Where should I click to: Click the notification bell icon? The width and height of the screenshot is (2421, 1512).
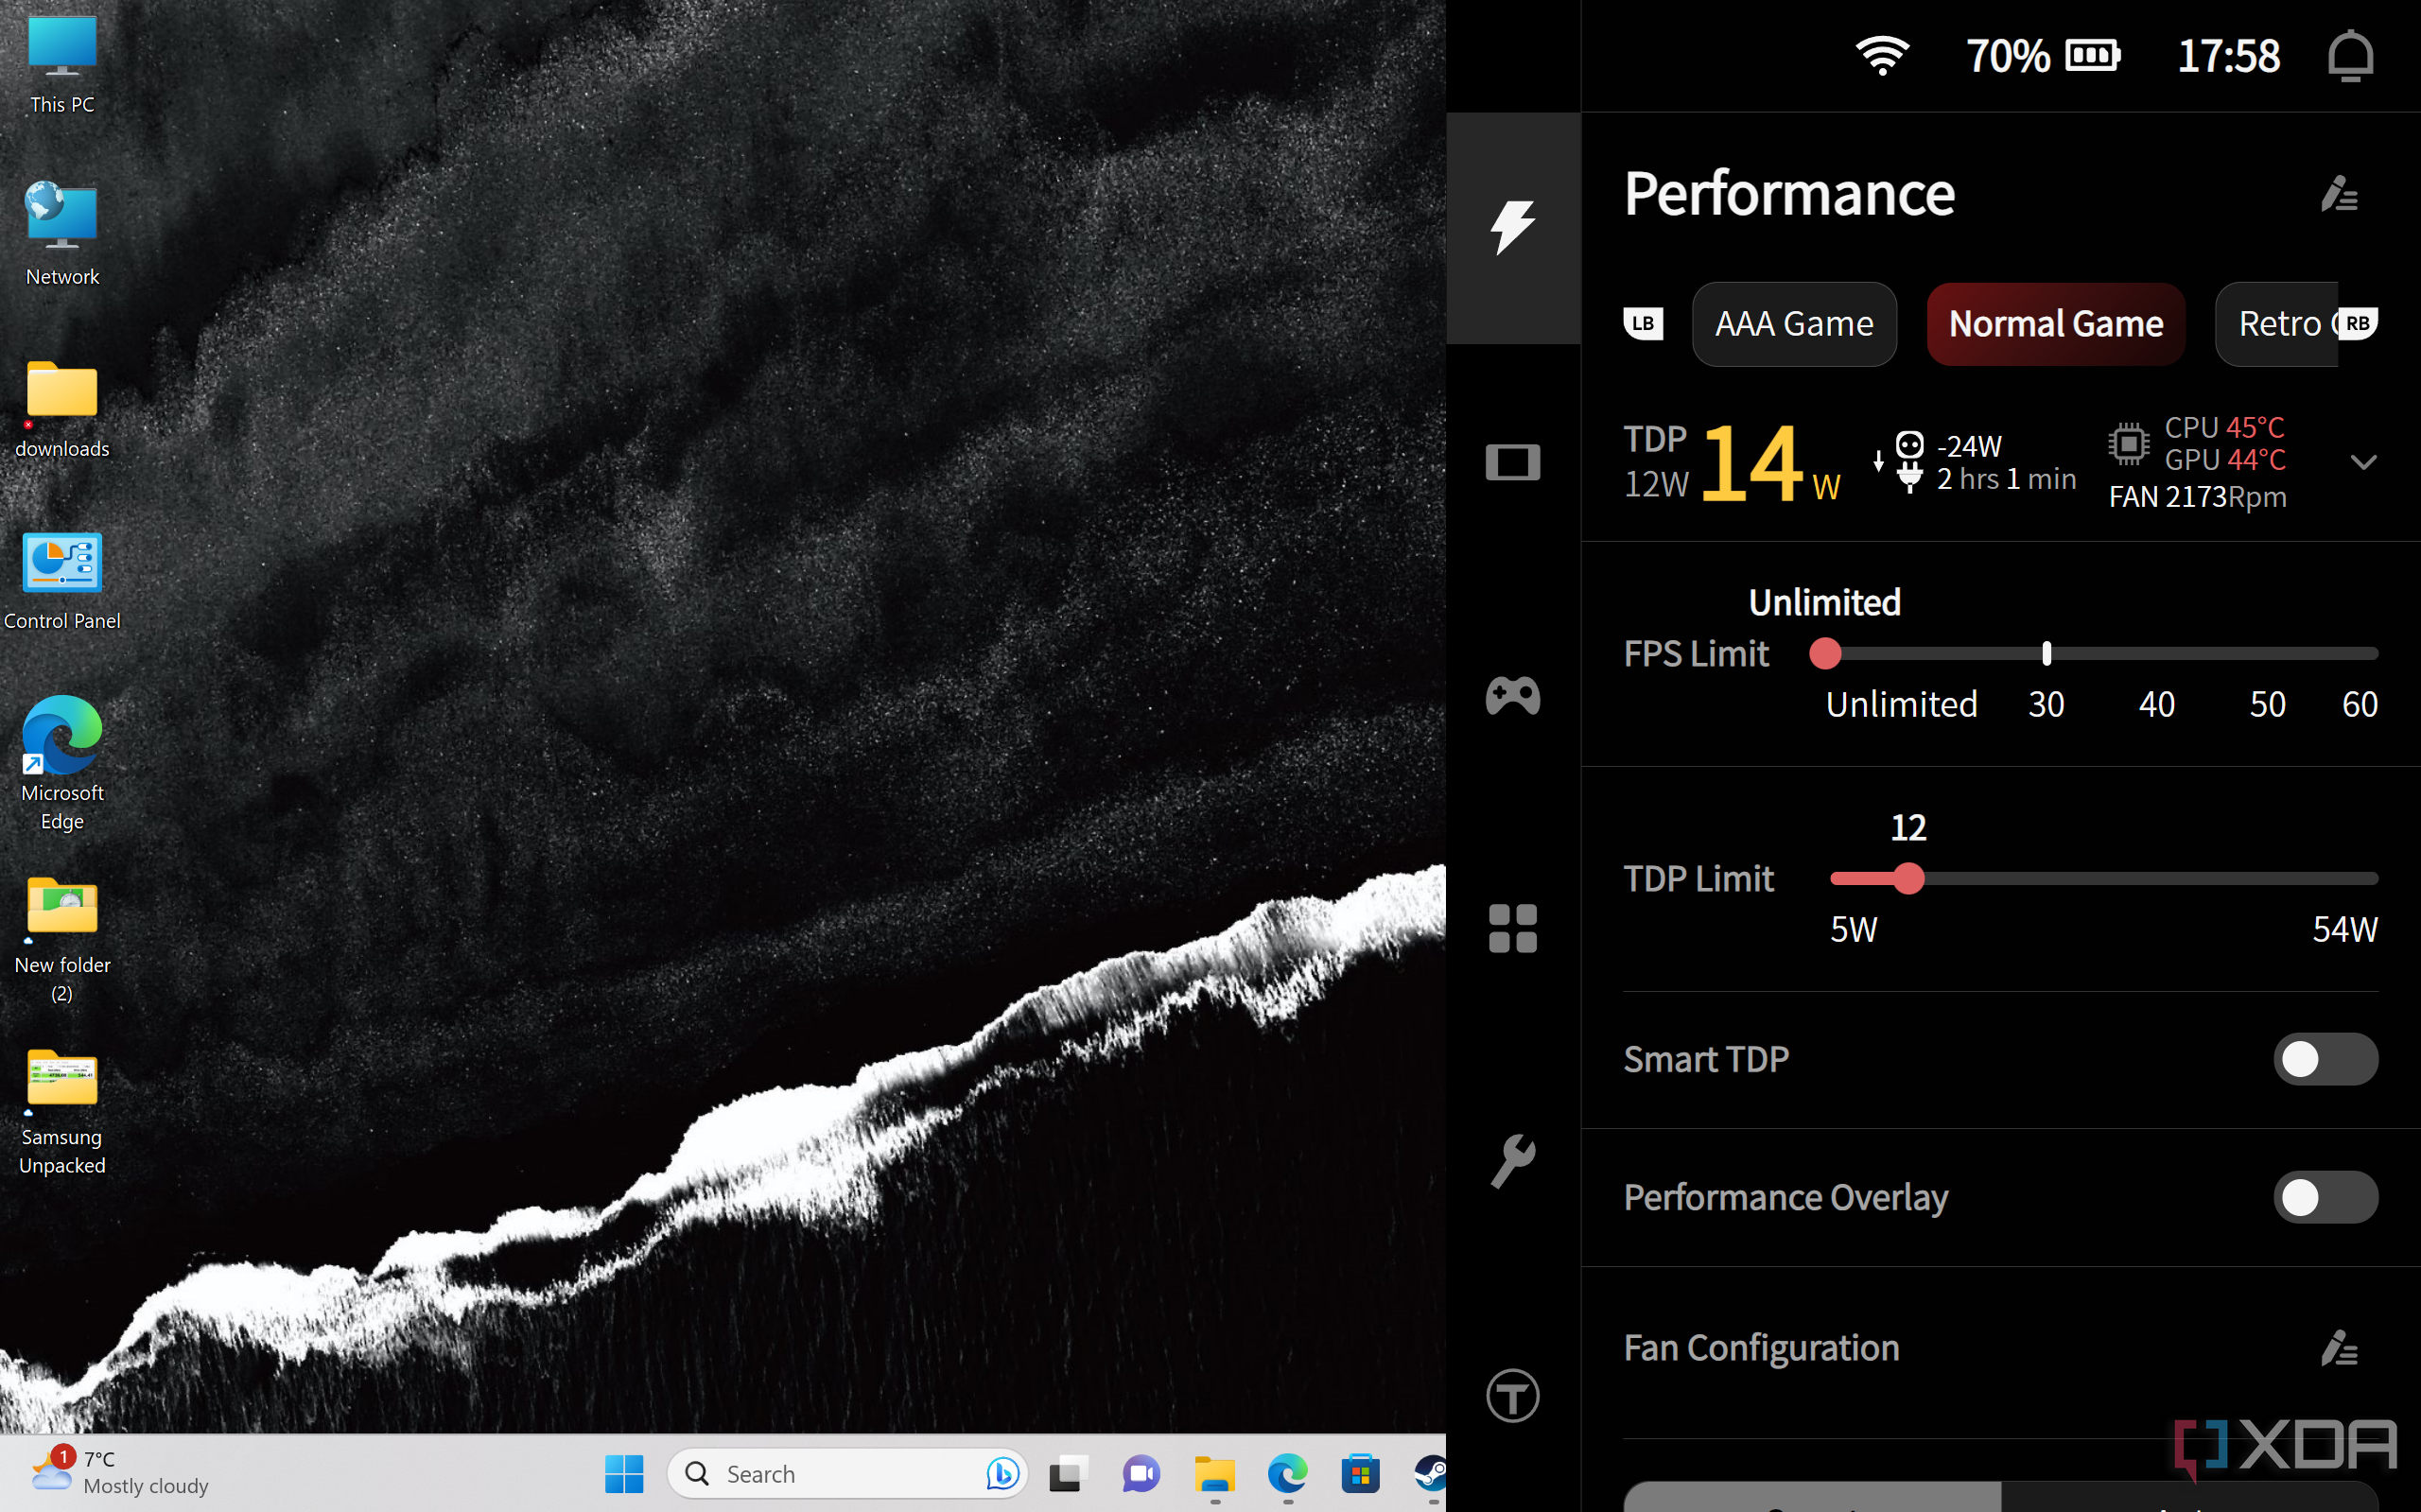[2350, 56]
